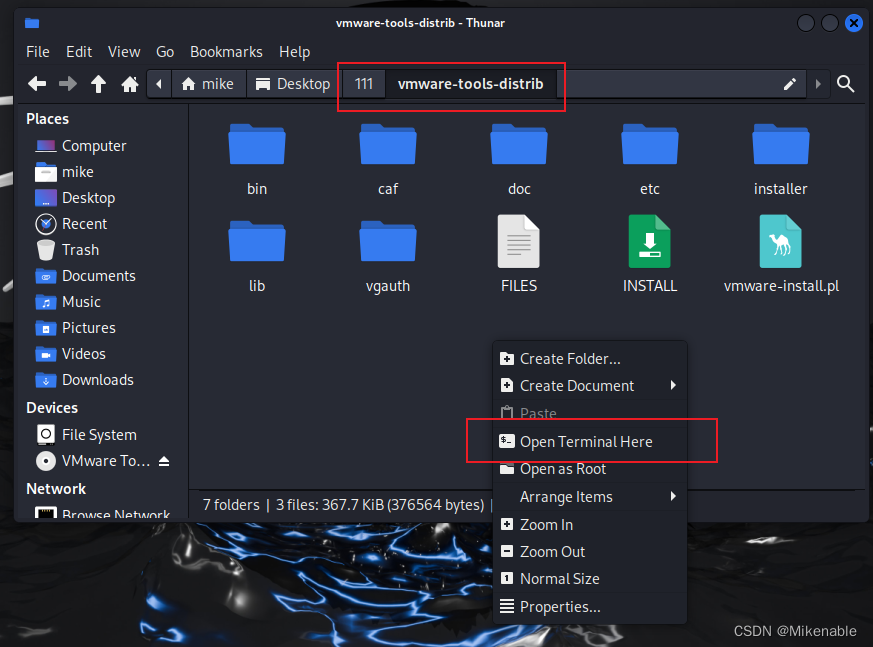Image resolution: width=873 pixels, height=647 pixels.
Task: Open the Help menu
Action: (x=295, y=52)
